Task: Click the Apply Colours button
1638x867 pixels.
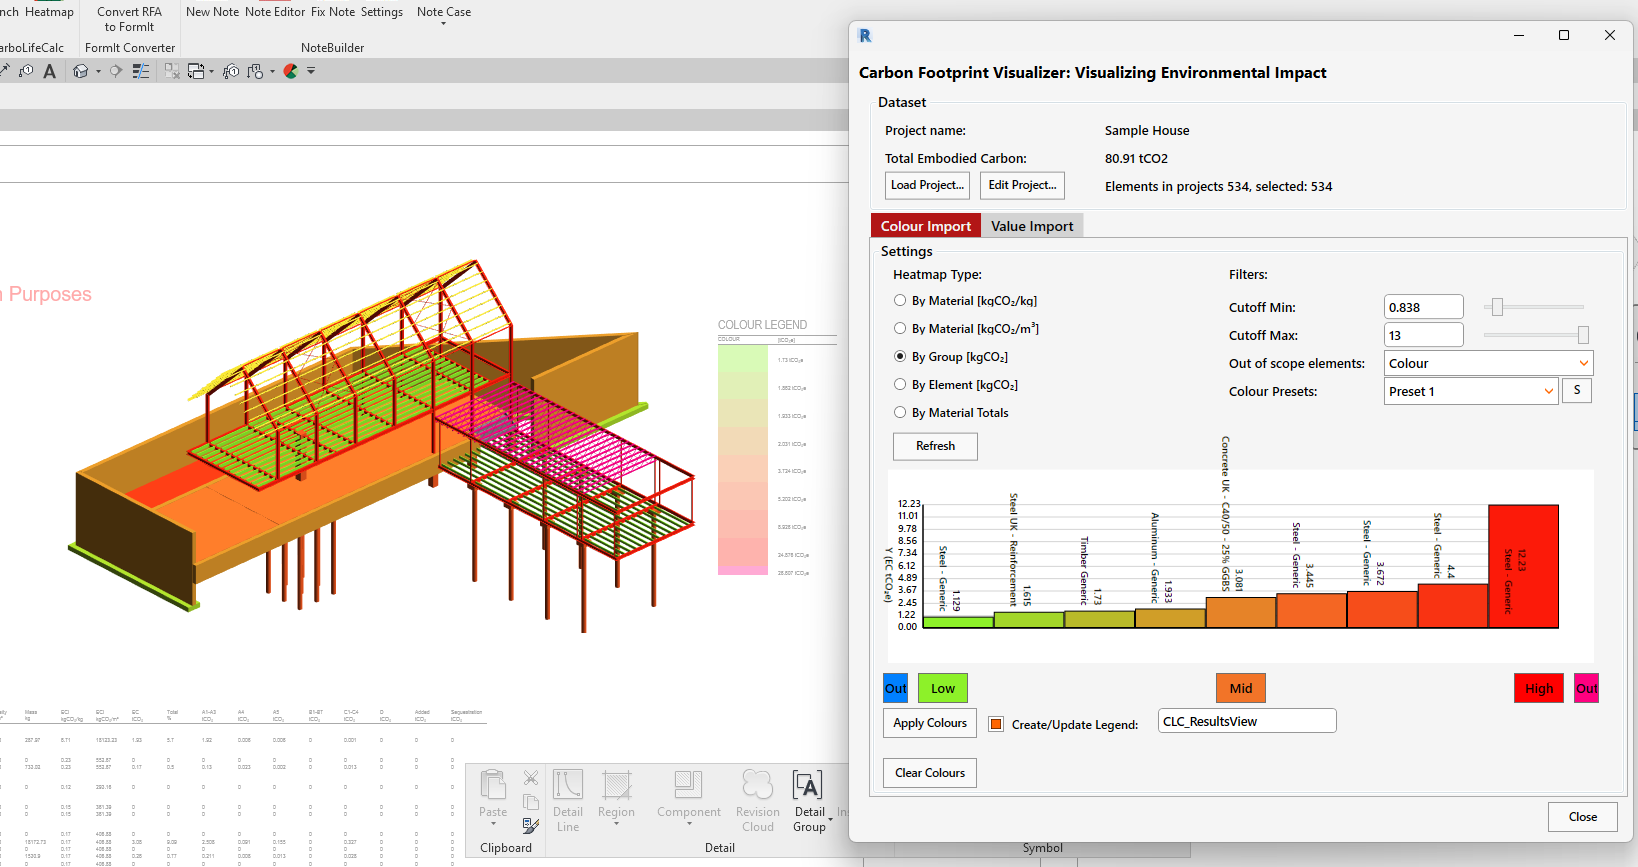Action: (929, 723)
